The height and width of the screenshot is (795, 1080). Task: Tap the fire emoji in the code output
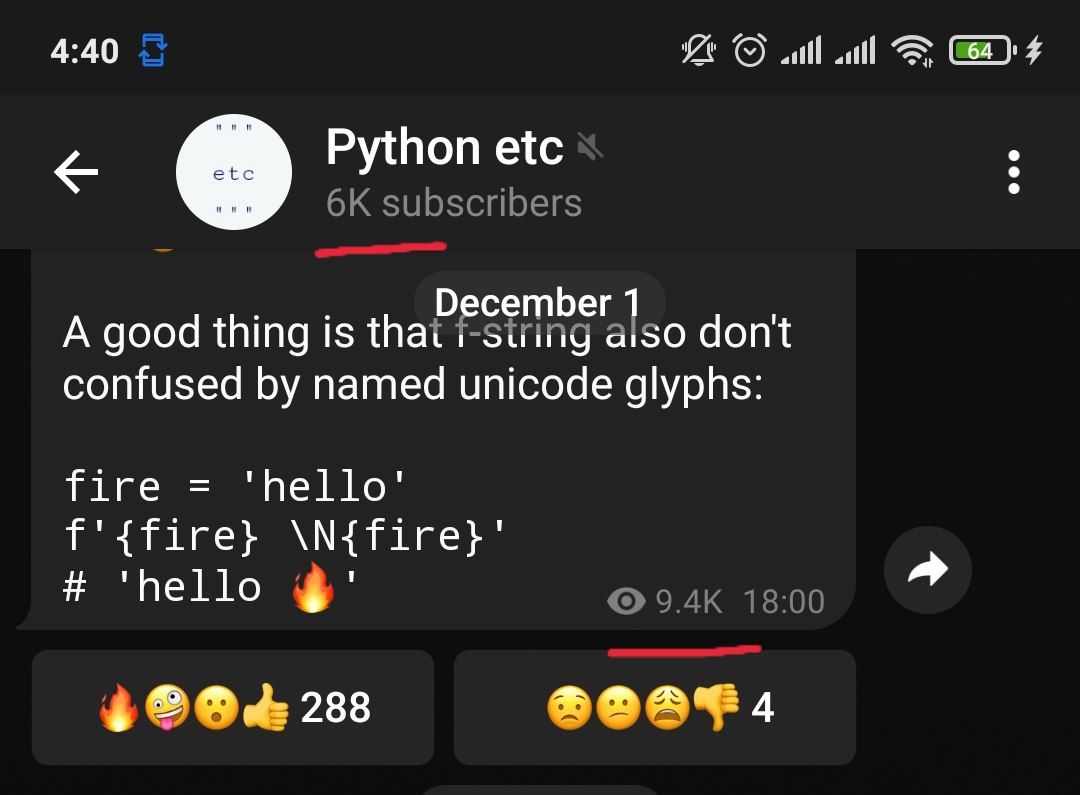[313, 587]
